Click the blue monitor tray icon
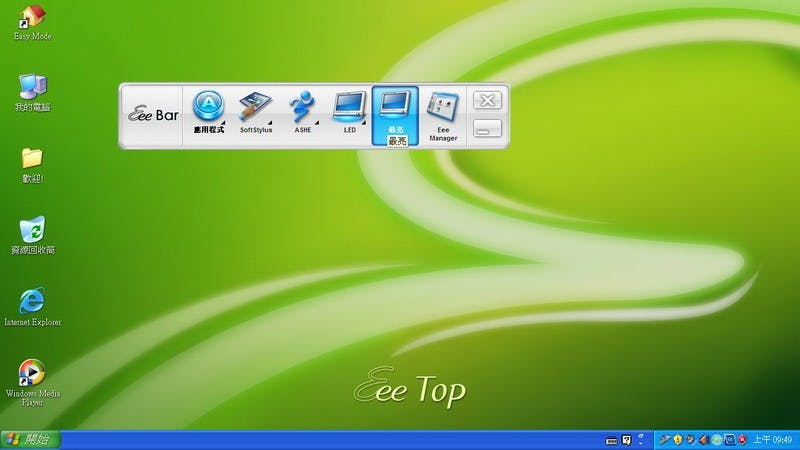The image size is (800, 450). tap(730, 439)
